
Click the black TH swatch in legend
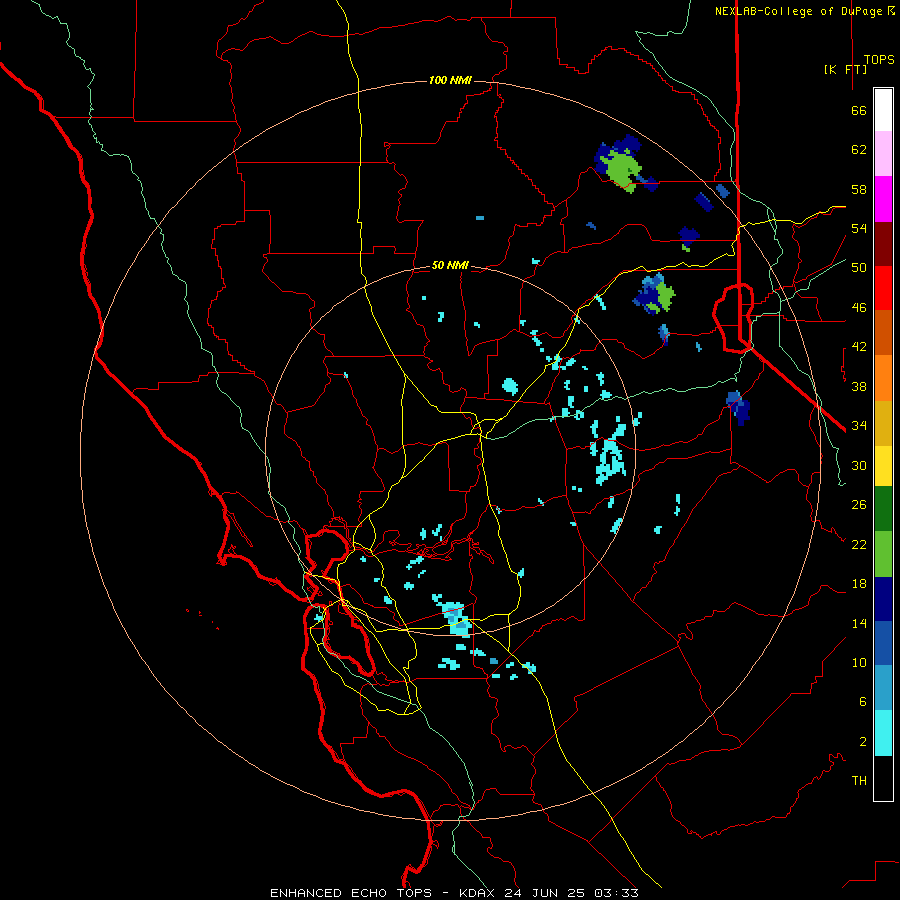click(883, 778)
